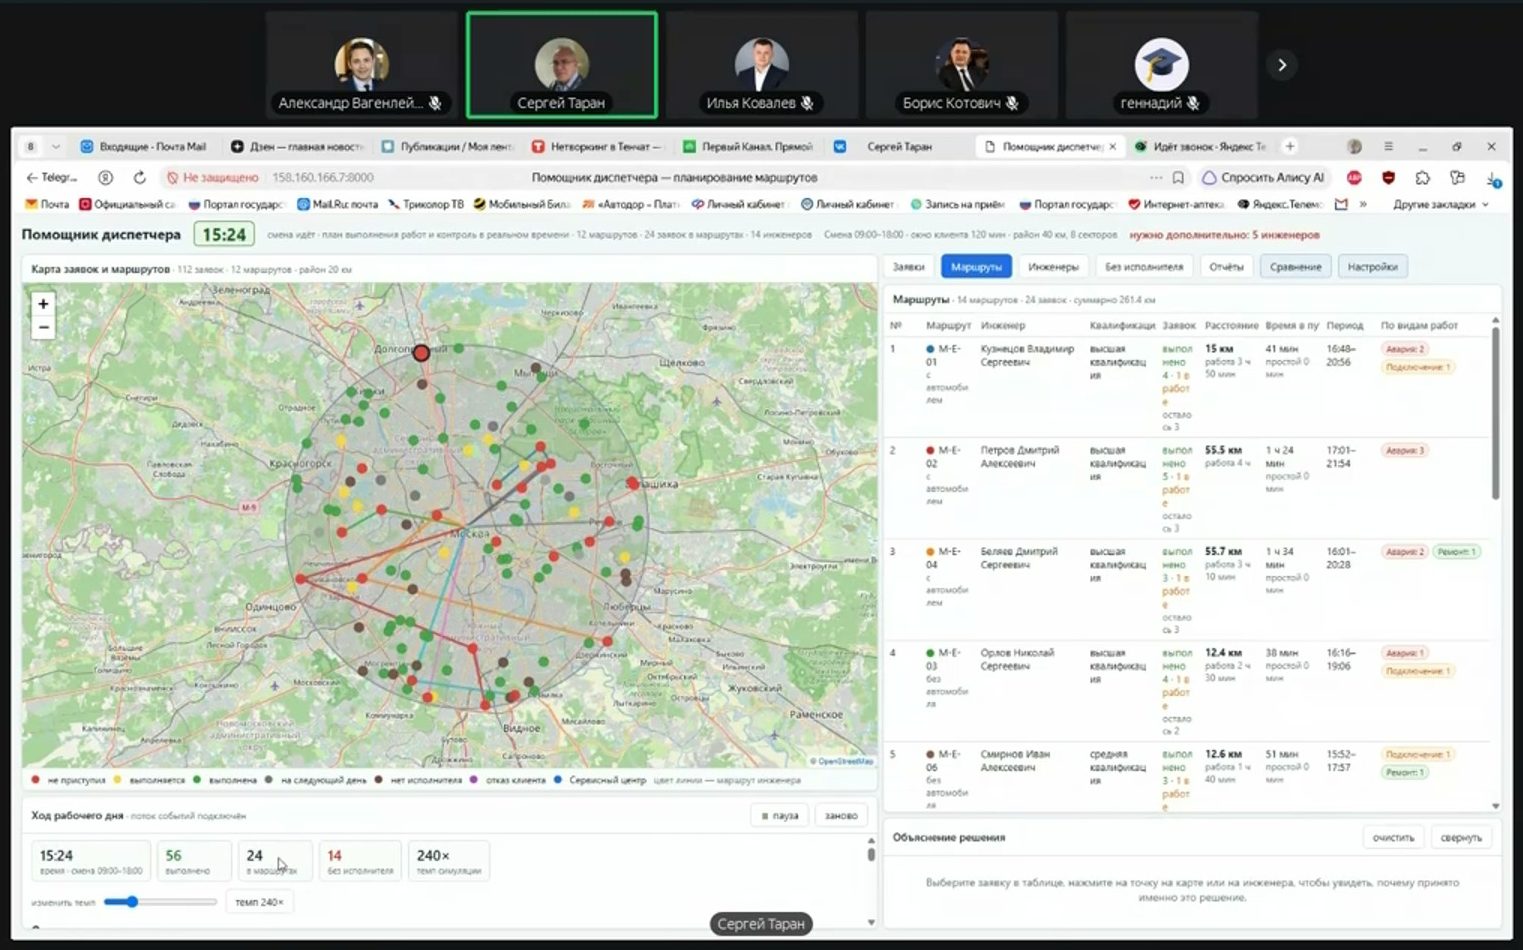Select the Кузнецов Владимир Сергеевич route row
The width and height of the screenshot is (1523, 950).
pos(1189,387)
